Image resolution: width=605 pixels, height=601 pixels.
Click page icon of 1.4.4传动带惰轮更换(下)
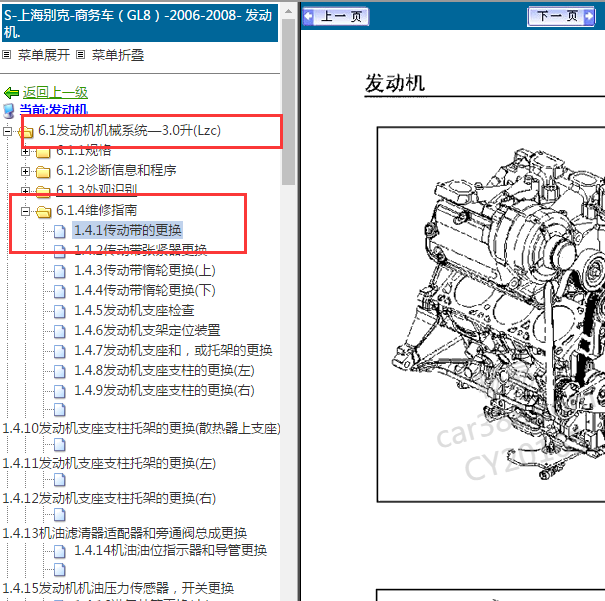59,291
